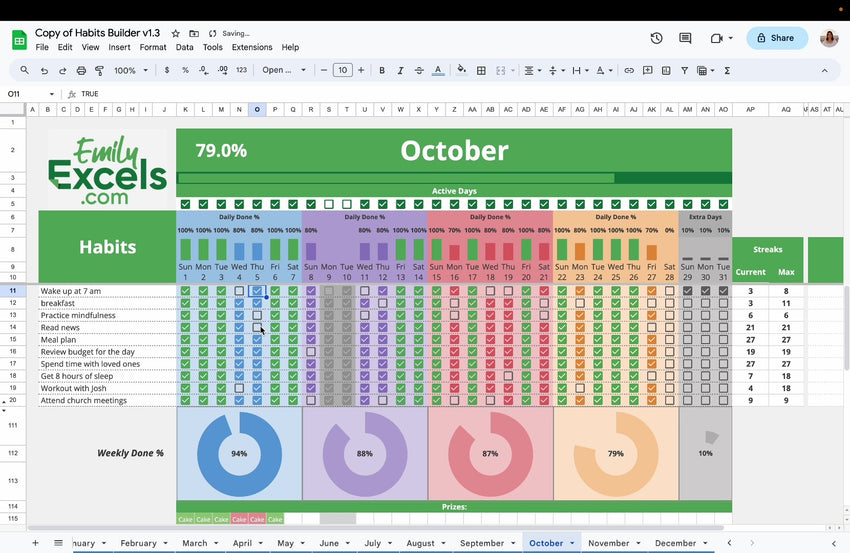Open the Format menu
The image size is (850, 553).
coord(153,47)
